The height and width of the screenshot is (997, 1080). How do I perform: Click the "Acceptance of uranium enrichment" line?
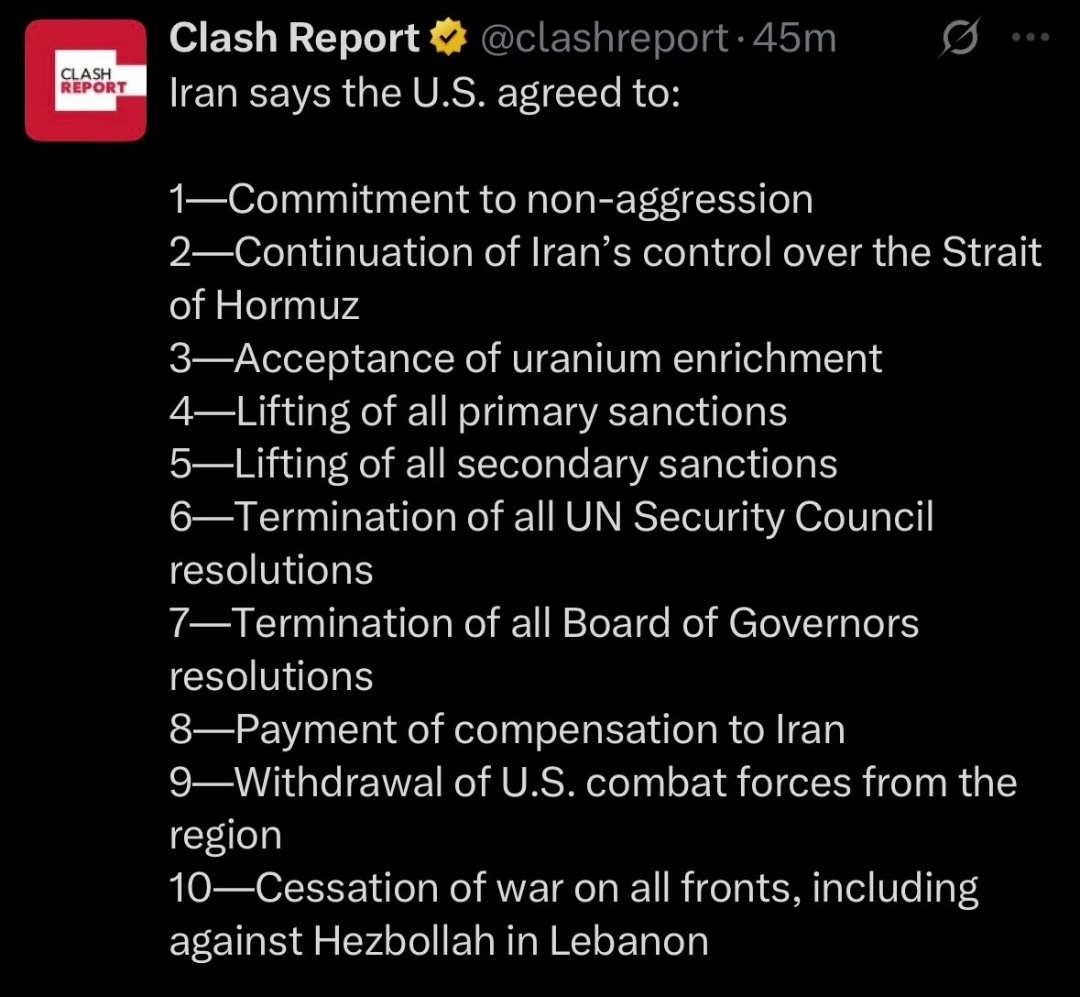[x=525, y=358]
